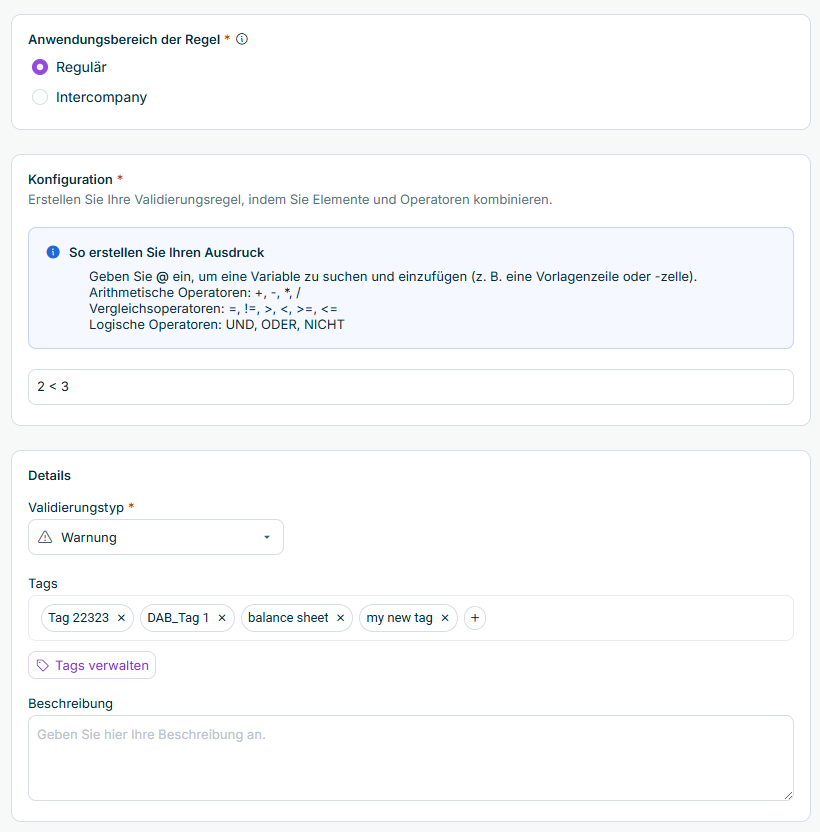
Task: Remove the DAB_Tag 1 tag
Action: [x=222, y=618]
